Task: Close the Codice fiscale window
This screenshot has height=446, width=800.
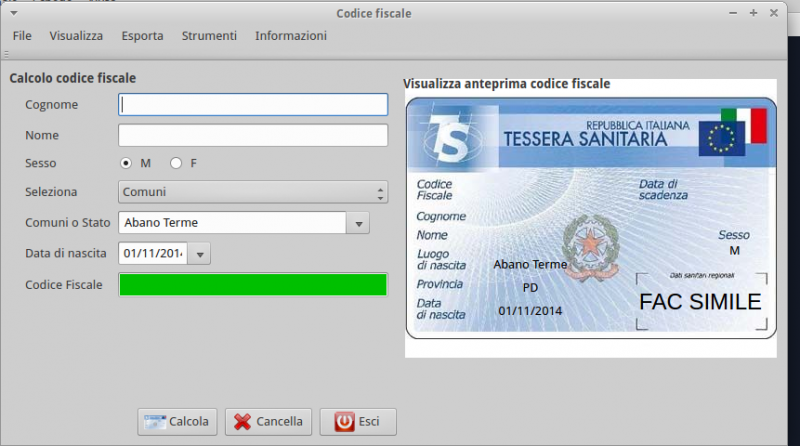Action: (774, 13)
